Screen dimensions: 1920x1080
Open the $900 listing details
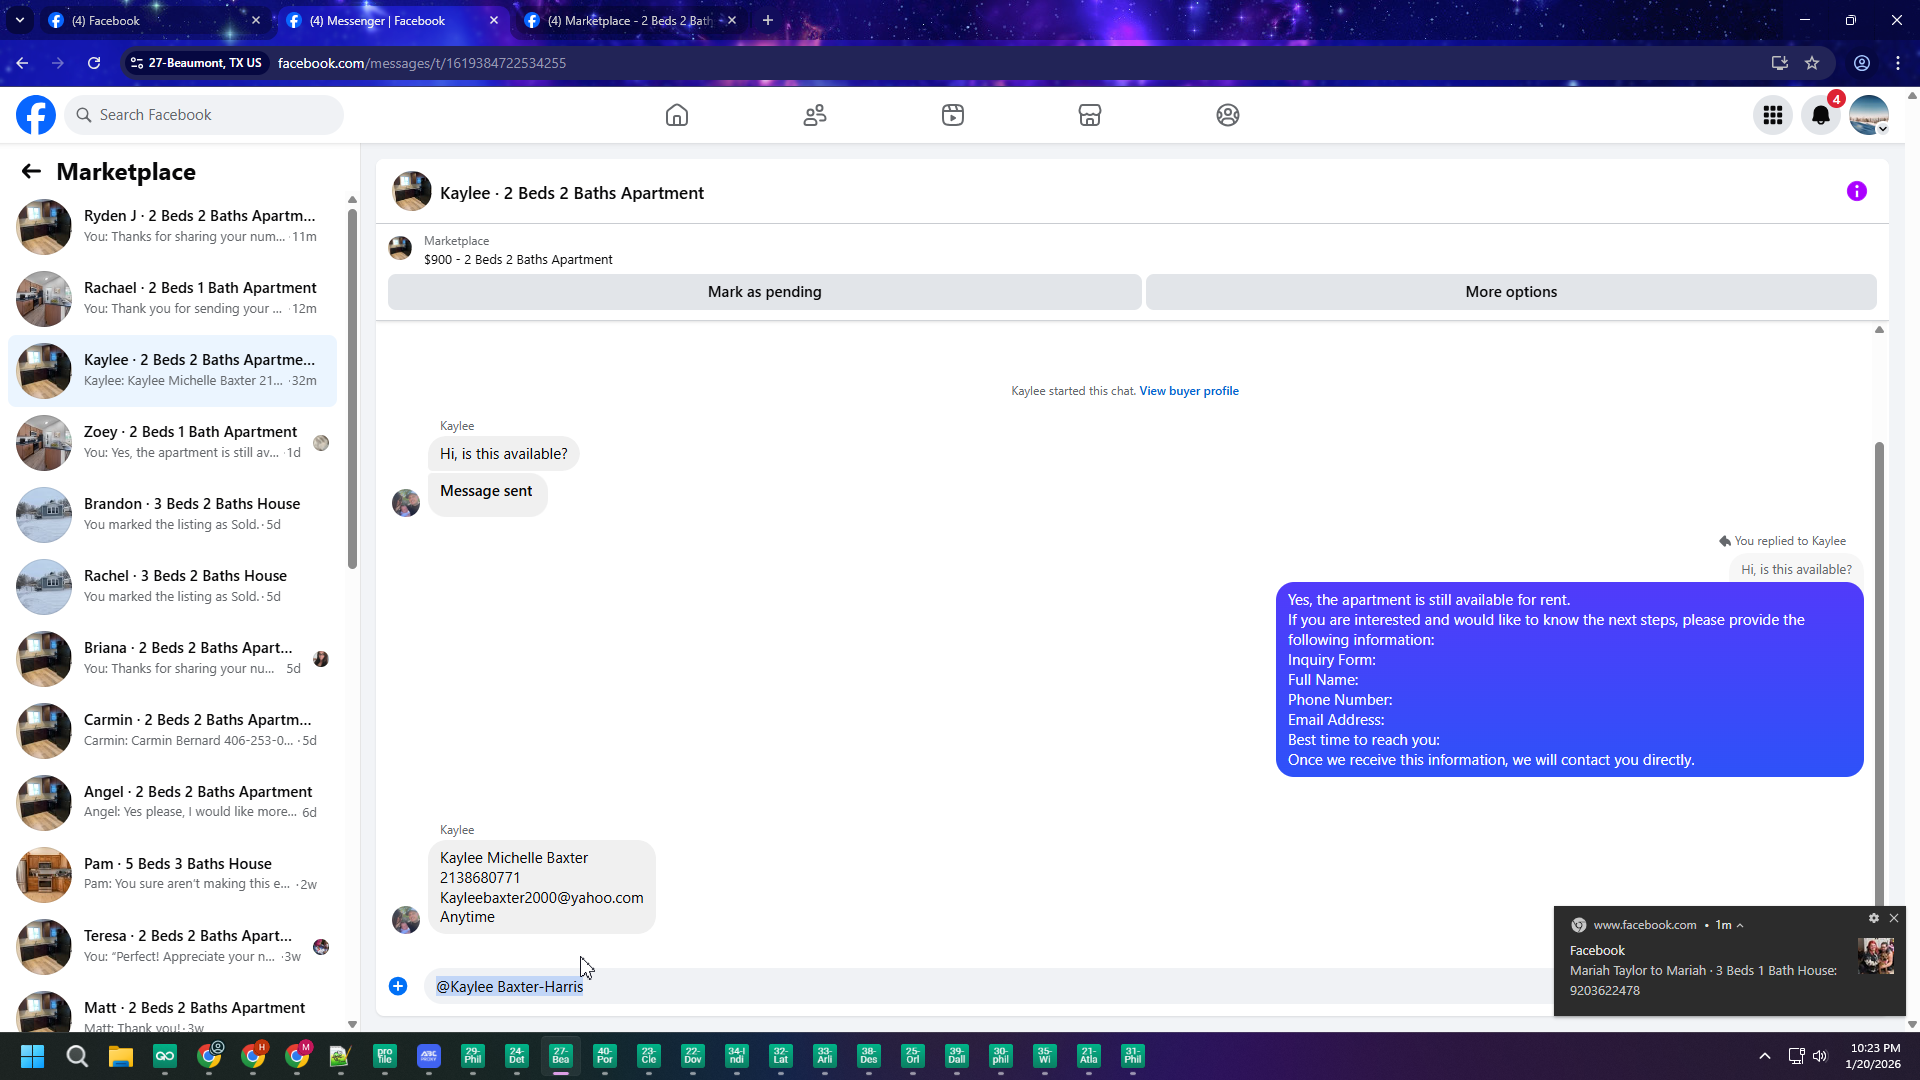coord(518,259)
